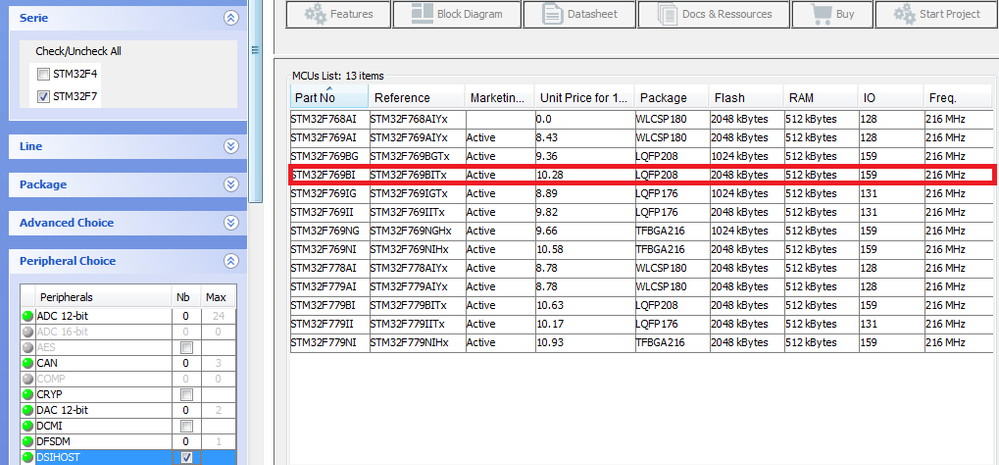Click the Buy cart button

[832, 14]
